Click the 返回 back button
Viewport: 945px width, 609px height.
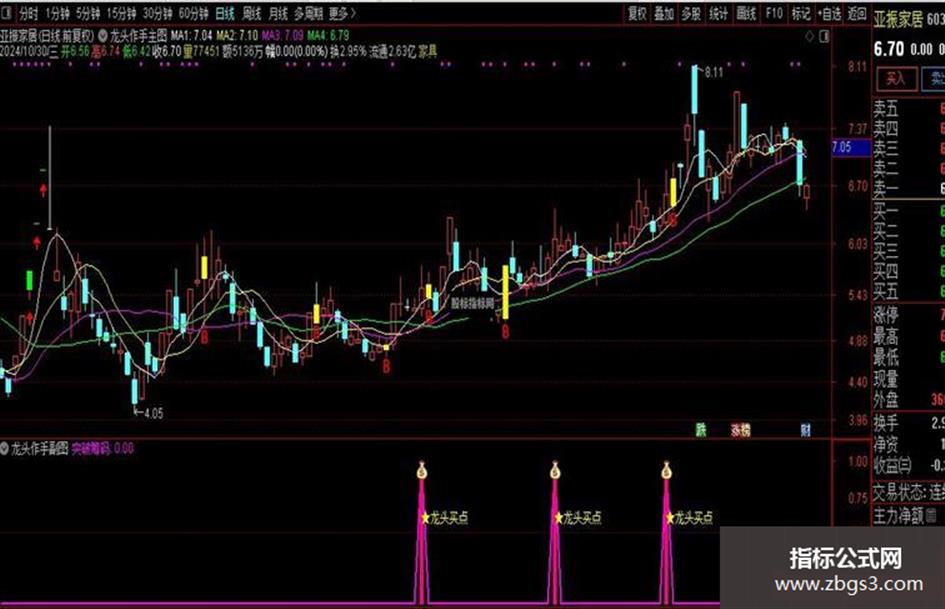click(x=857, y=13)
